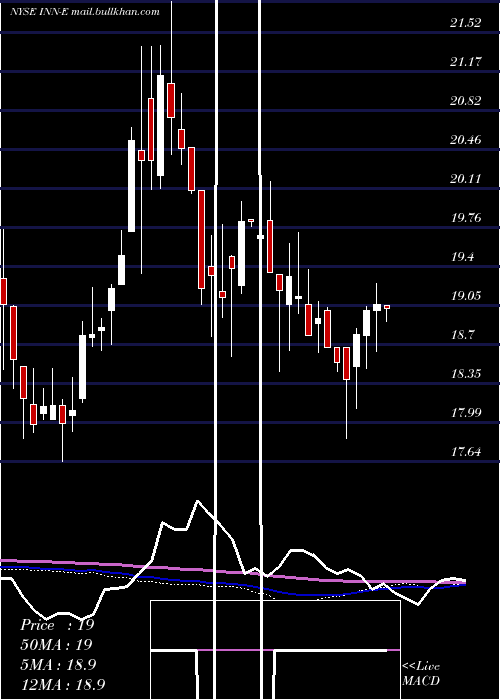Screen dimensions: 500x700
Task: Select the 18.35 price axis label
Action: pyautogui.click(x=466, y=374)
